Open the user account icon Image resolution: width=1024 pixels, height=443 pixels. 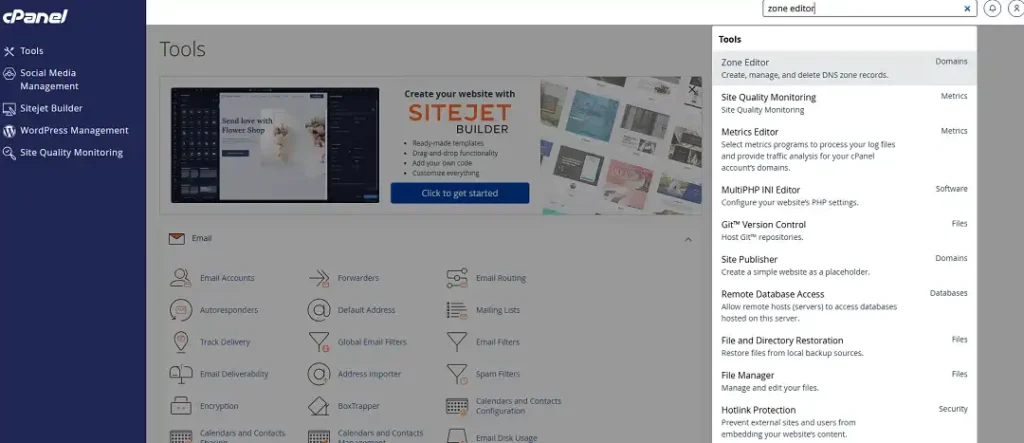click(1016, 8)
